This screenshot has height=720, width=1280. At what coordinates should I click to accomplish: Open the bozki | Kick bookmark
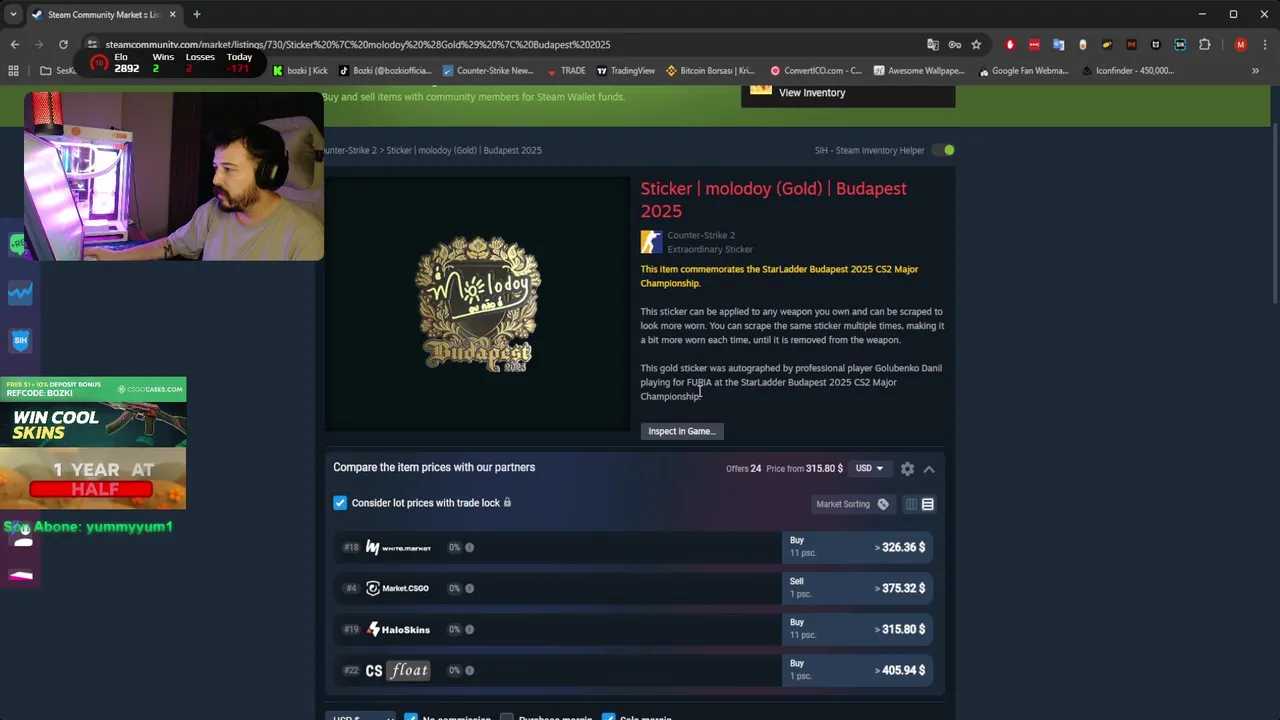(300, 71)
